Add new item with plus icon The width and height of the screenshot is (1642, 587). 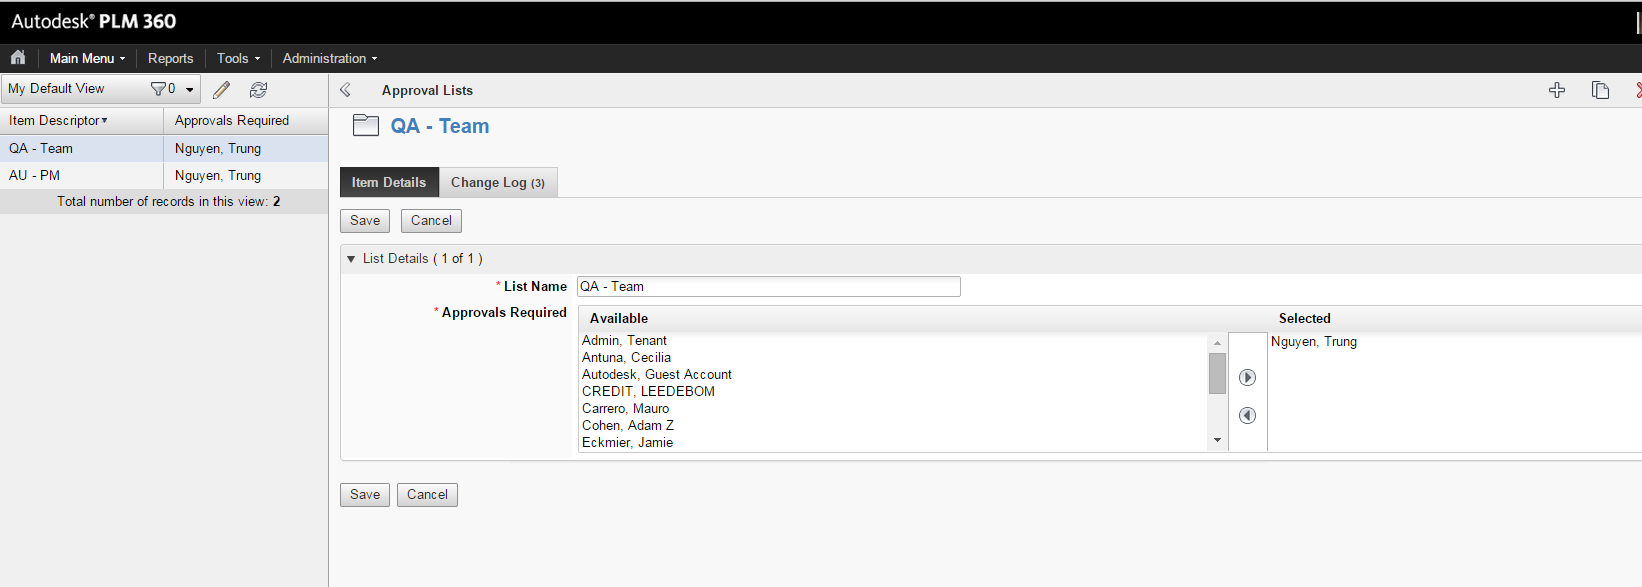(x=1557, y=90)
